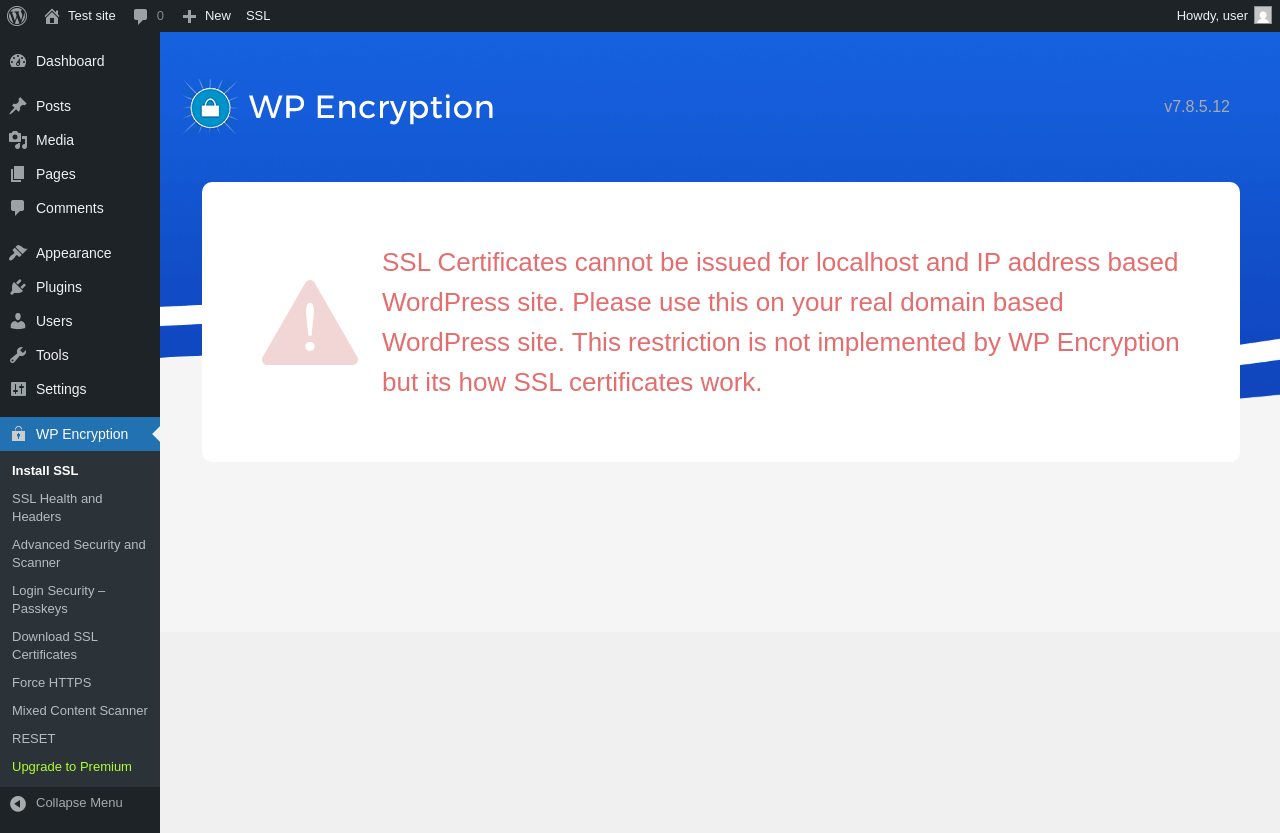Click the Plugins plug icon
The height and width of the screenshot is (833, 1280).
pos(18,287)
